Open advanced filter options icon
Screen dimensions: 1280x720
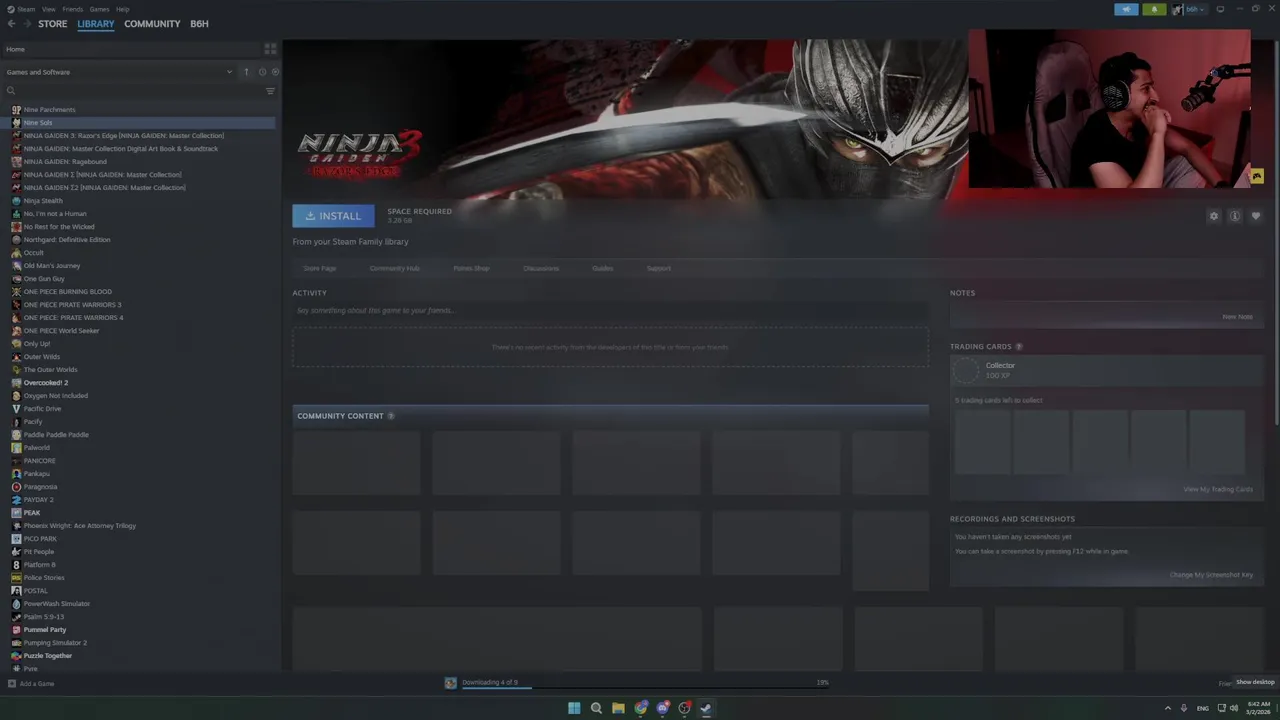270,91
